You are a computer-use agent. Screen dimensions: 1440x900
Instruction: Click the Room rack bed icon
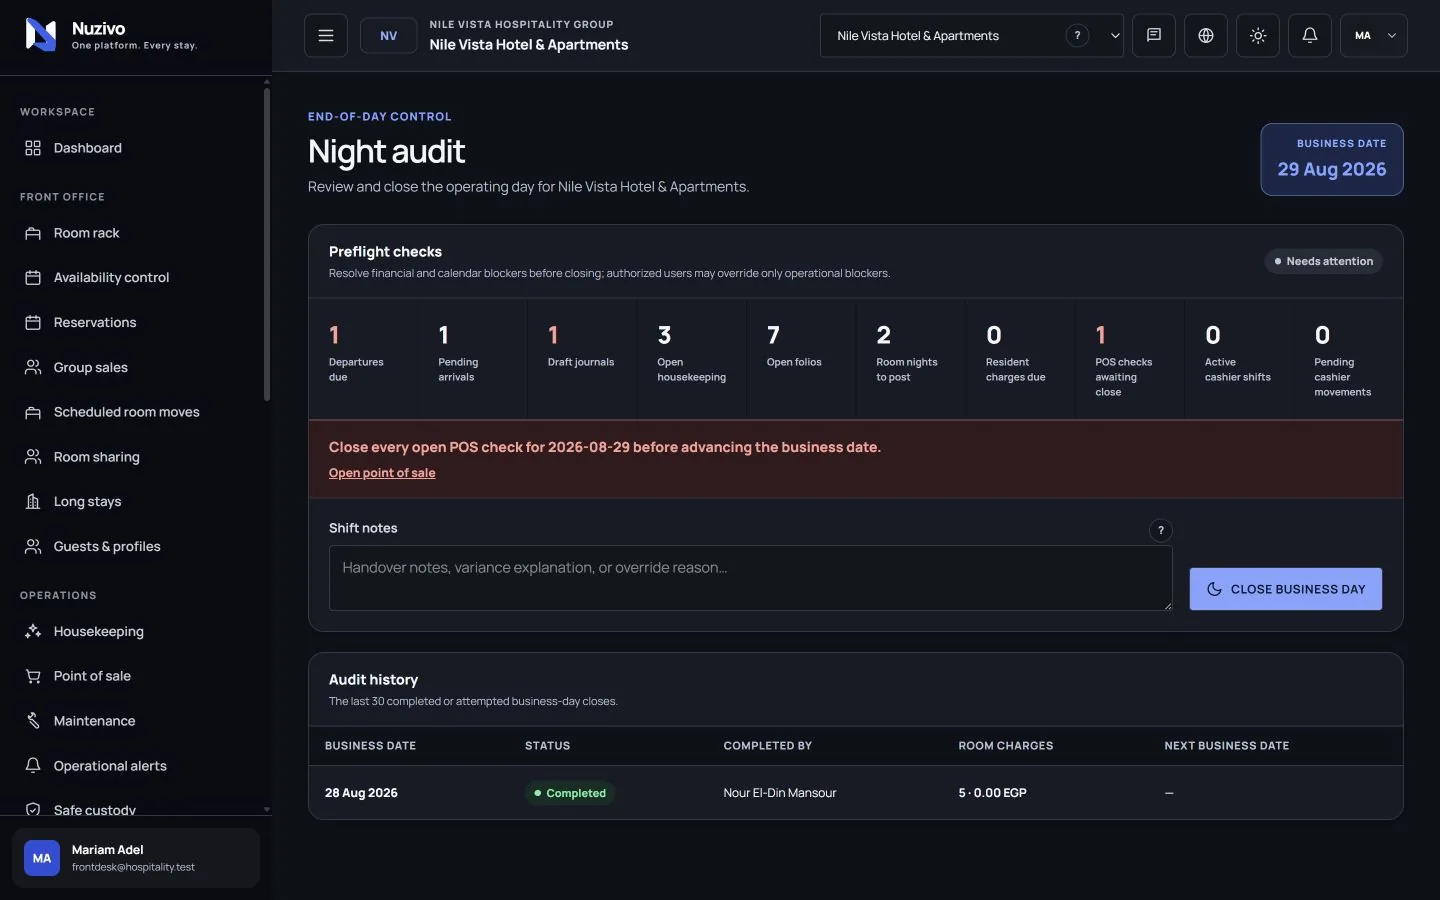pos(33,233)
